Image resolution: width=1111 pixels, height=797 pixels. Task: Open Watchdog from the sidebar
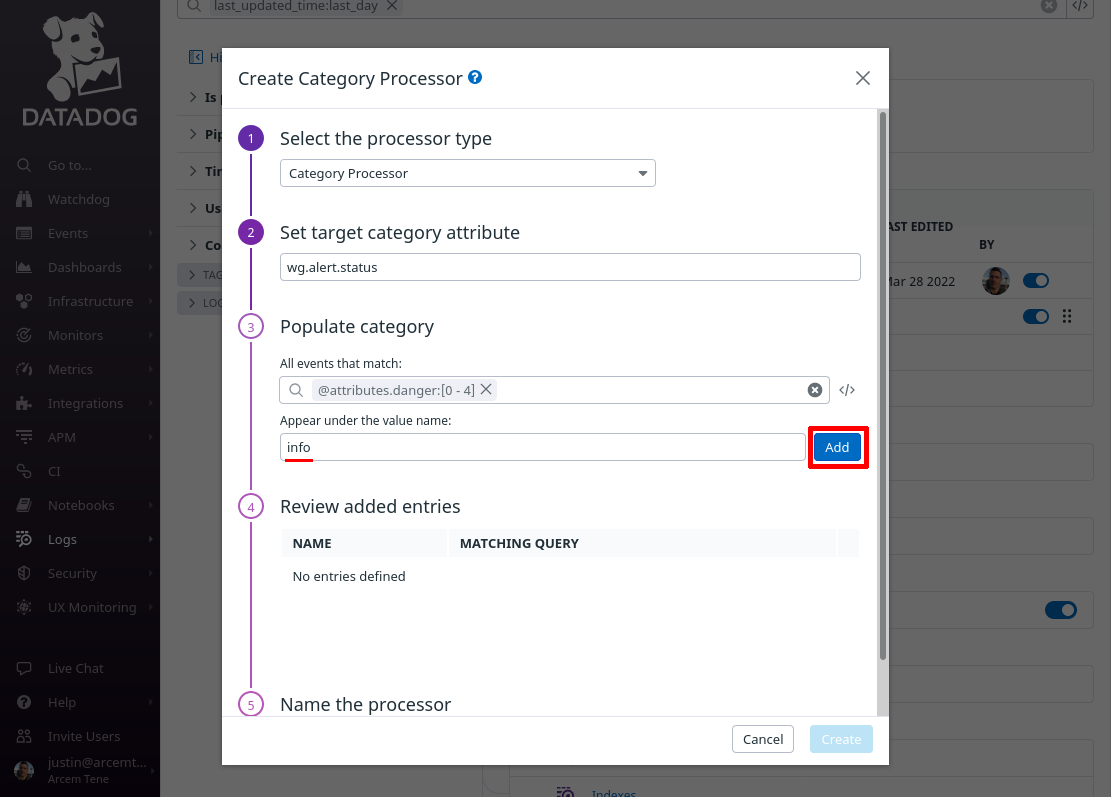pyautogui.click(x=79, y=199)
